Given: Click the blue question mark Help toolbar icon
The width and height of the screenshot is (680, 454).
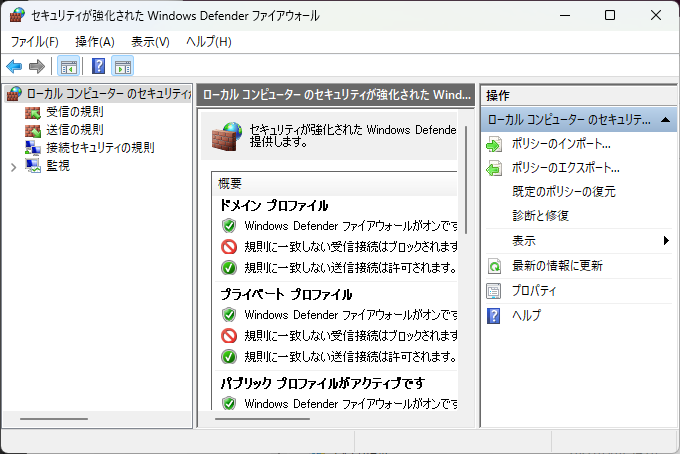Looking at the screenshot, I should [x=98, y=66].
